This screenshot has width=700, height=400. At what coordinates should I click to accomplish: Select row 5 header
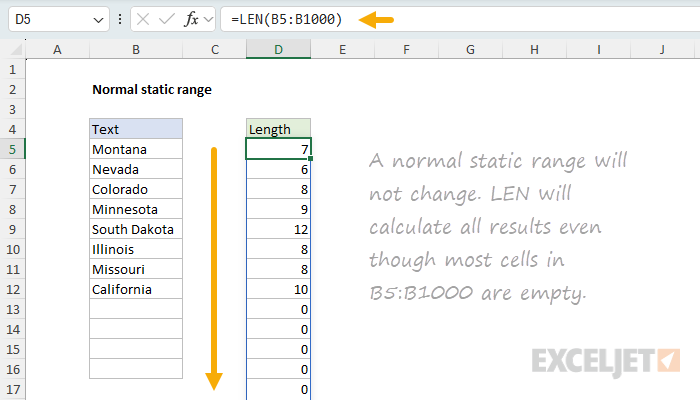coord(12,149)
